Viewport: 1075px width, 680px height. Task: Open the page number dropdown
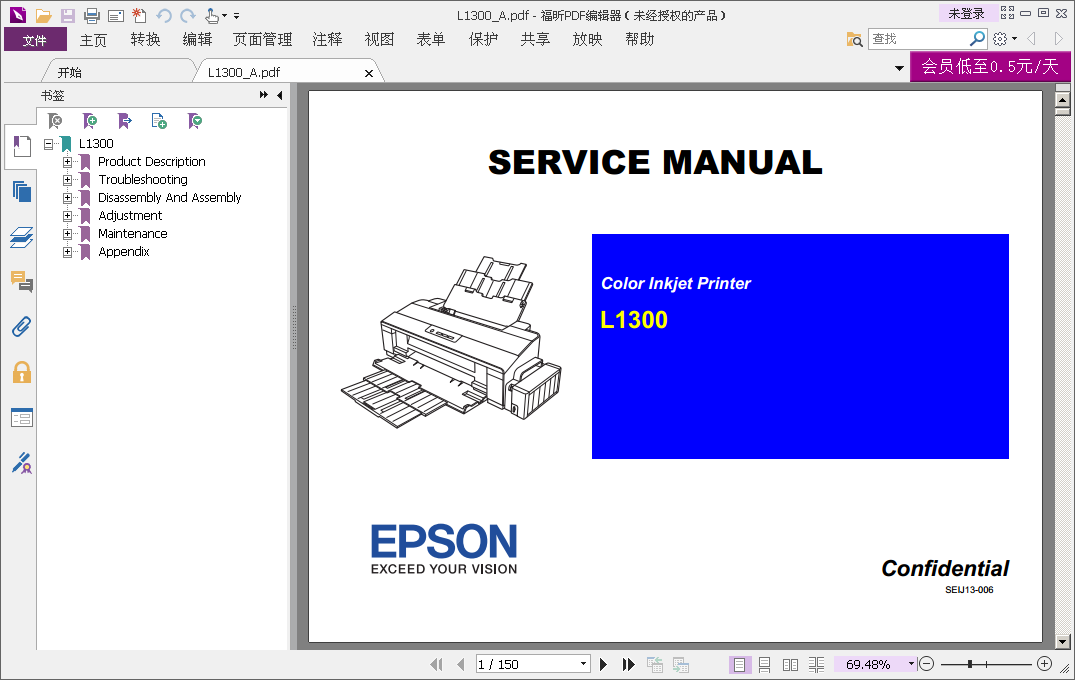tap(583, 664)
